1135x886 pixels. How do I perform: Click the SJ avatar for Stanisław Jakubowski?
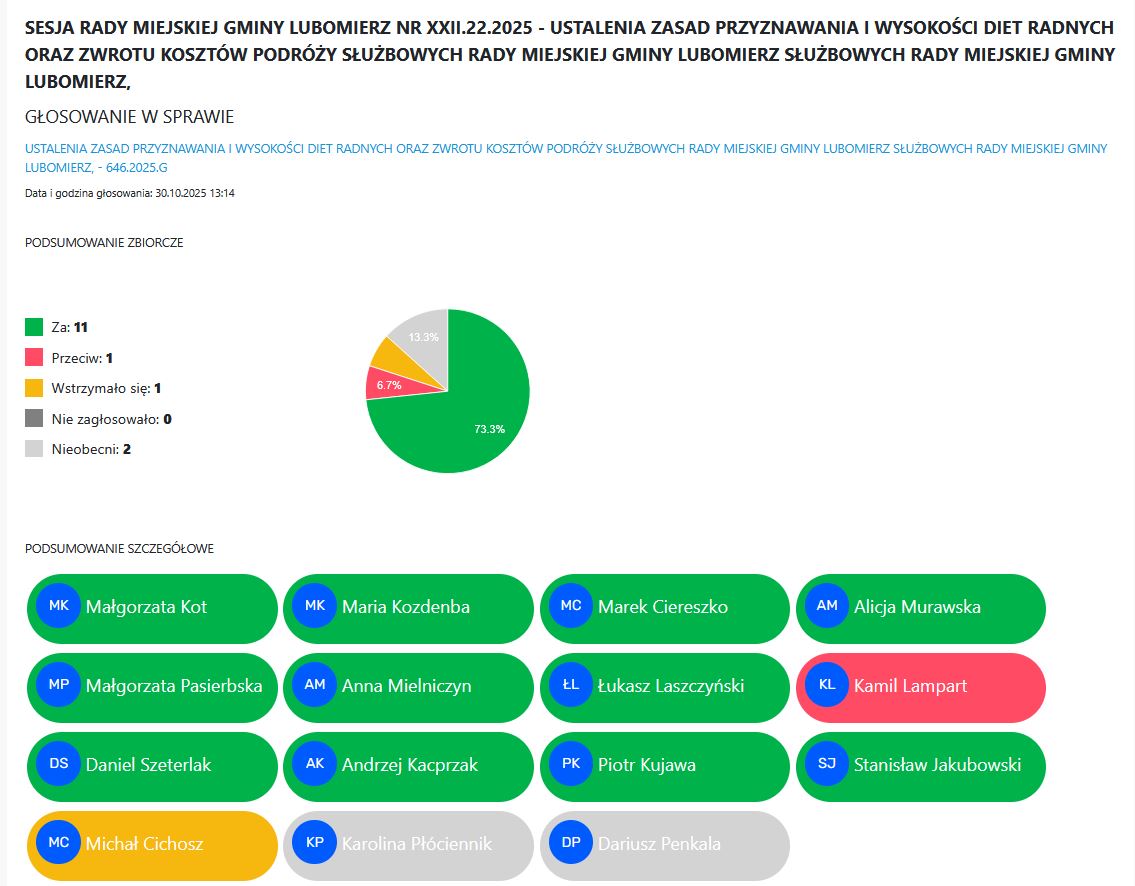coord(827,764)
